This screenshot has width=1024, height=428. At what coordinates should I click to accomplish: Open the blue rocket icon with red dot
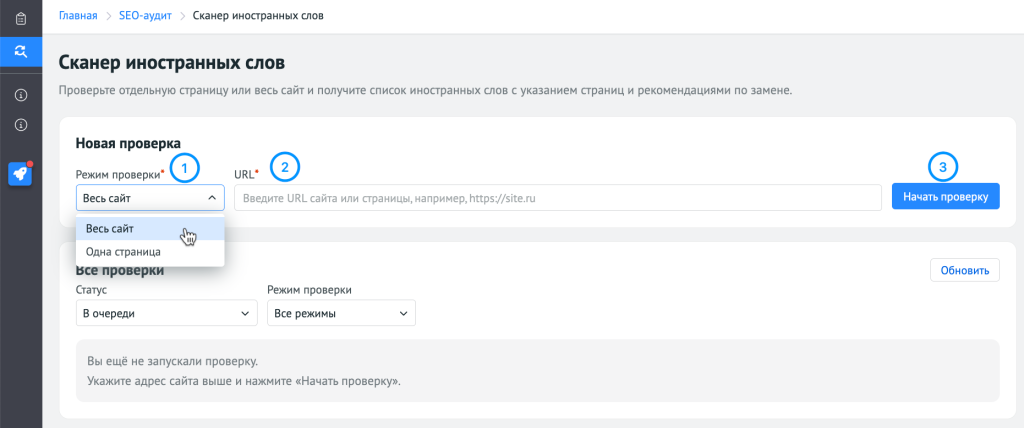pos(20,173)
